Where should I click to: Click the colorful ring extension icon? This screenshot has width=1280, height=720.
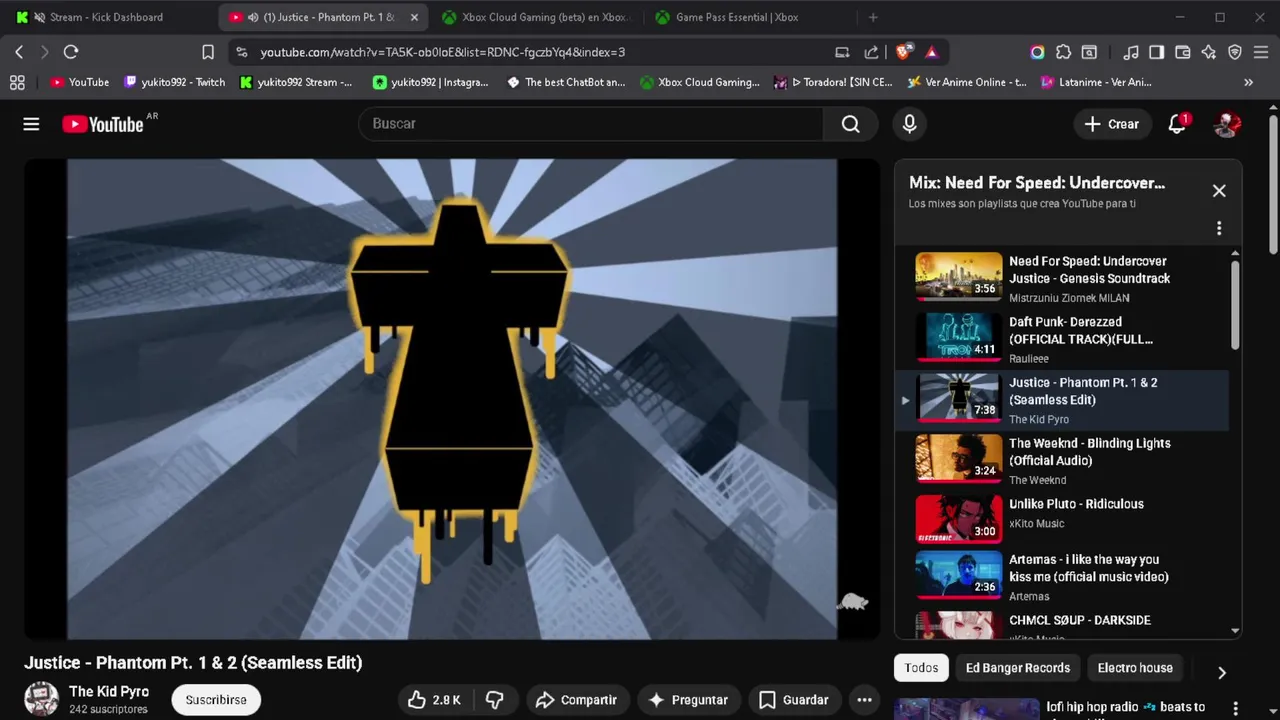tap(1037, 52)
